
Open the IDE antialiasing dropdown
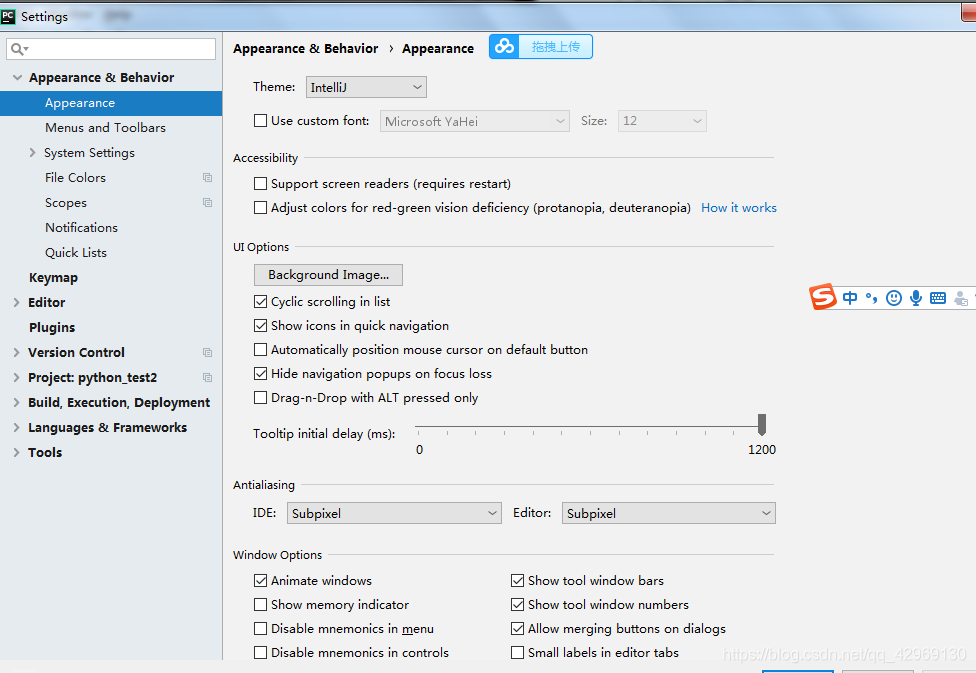[394, 513]
